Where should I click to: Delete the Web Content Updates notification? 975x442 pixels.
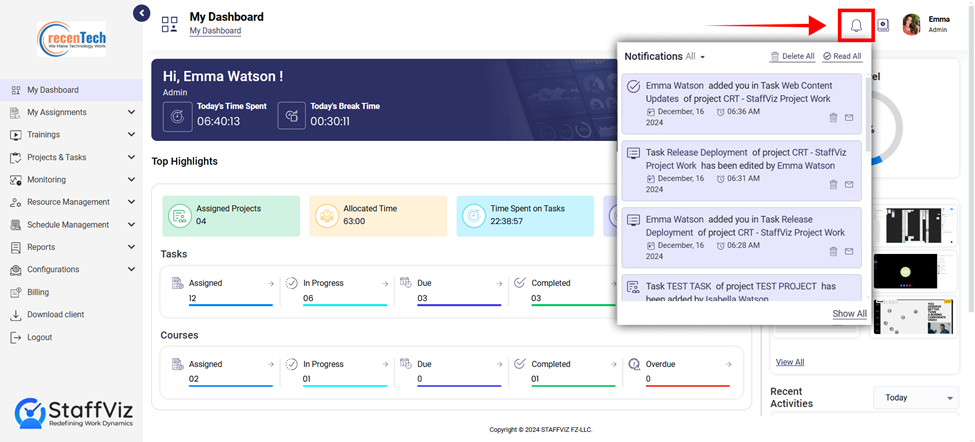pos(833,117)
